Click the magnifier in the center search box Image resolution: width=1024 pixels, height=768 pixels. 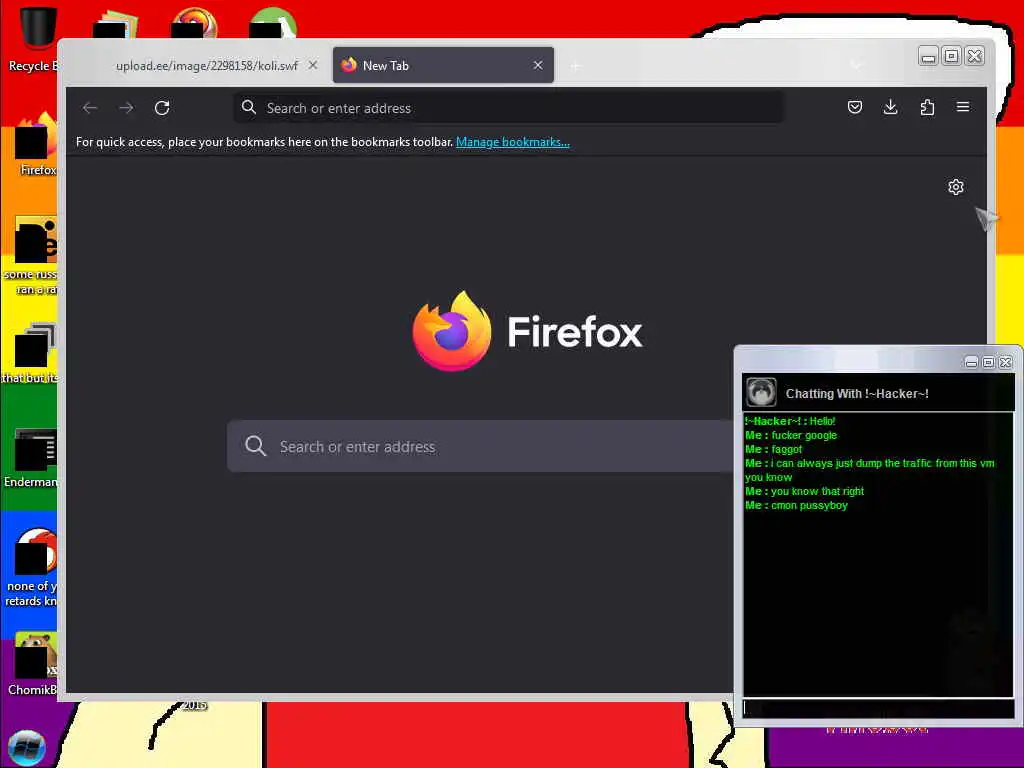[x=255, y=446]
